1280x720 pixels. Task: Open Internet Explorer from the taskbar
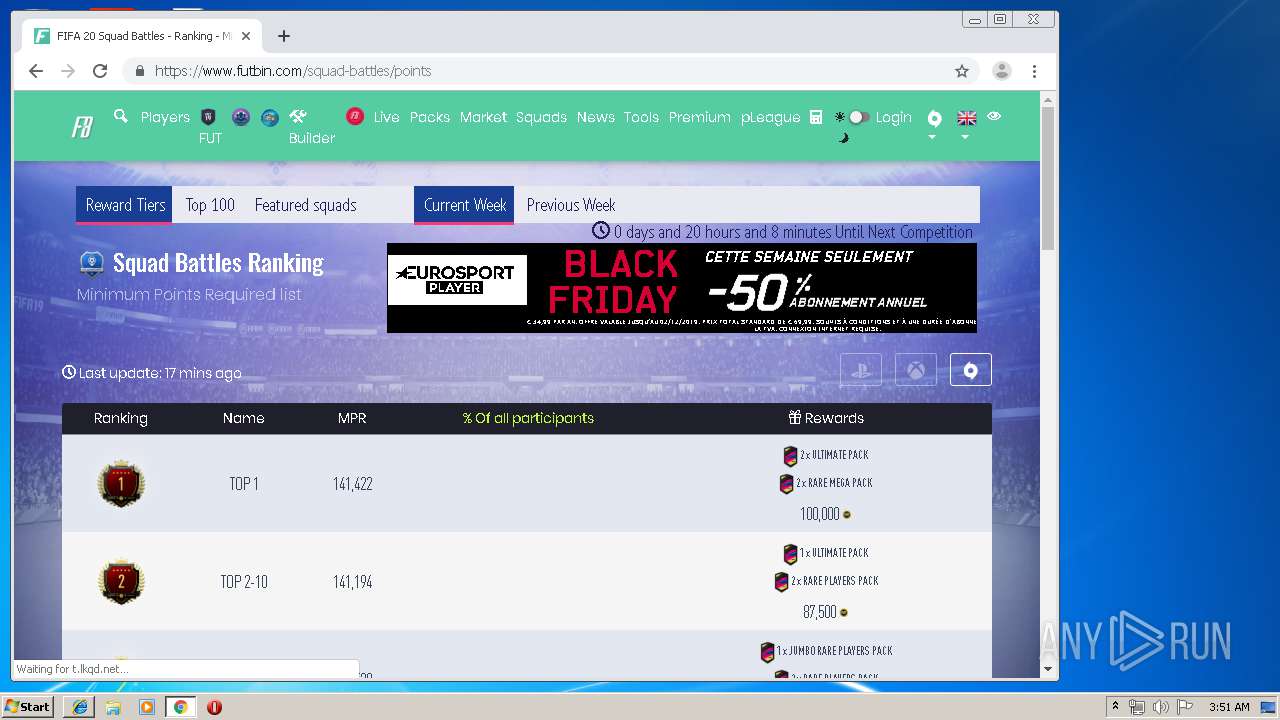point(80,706)
